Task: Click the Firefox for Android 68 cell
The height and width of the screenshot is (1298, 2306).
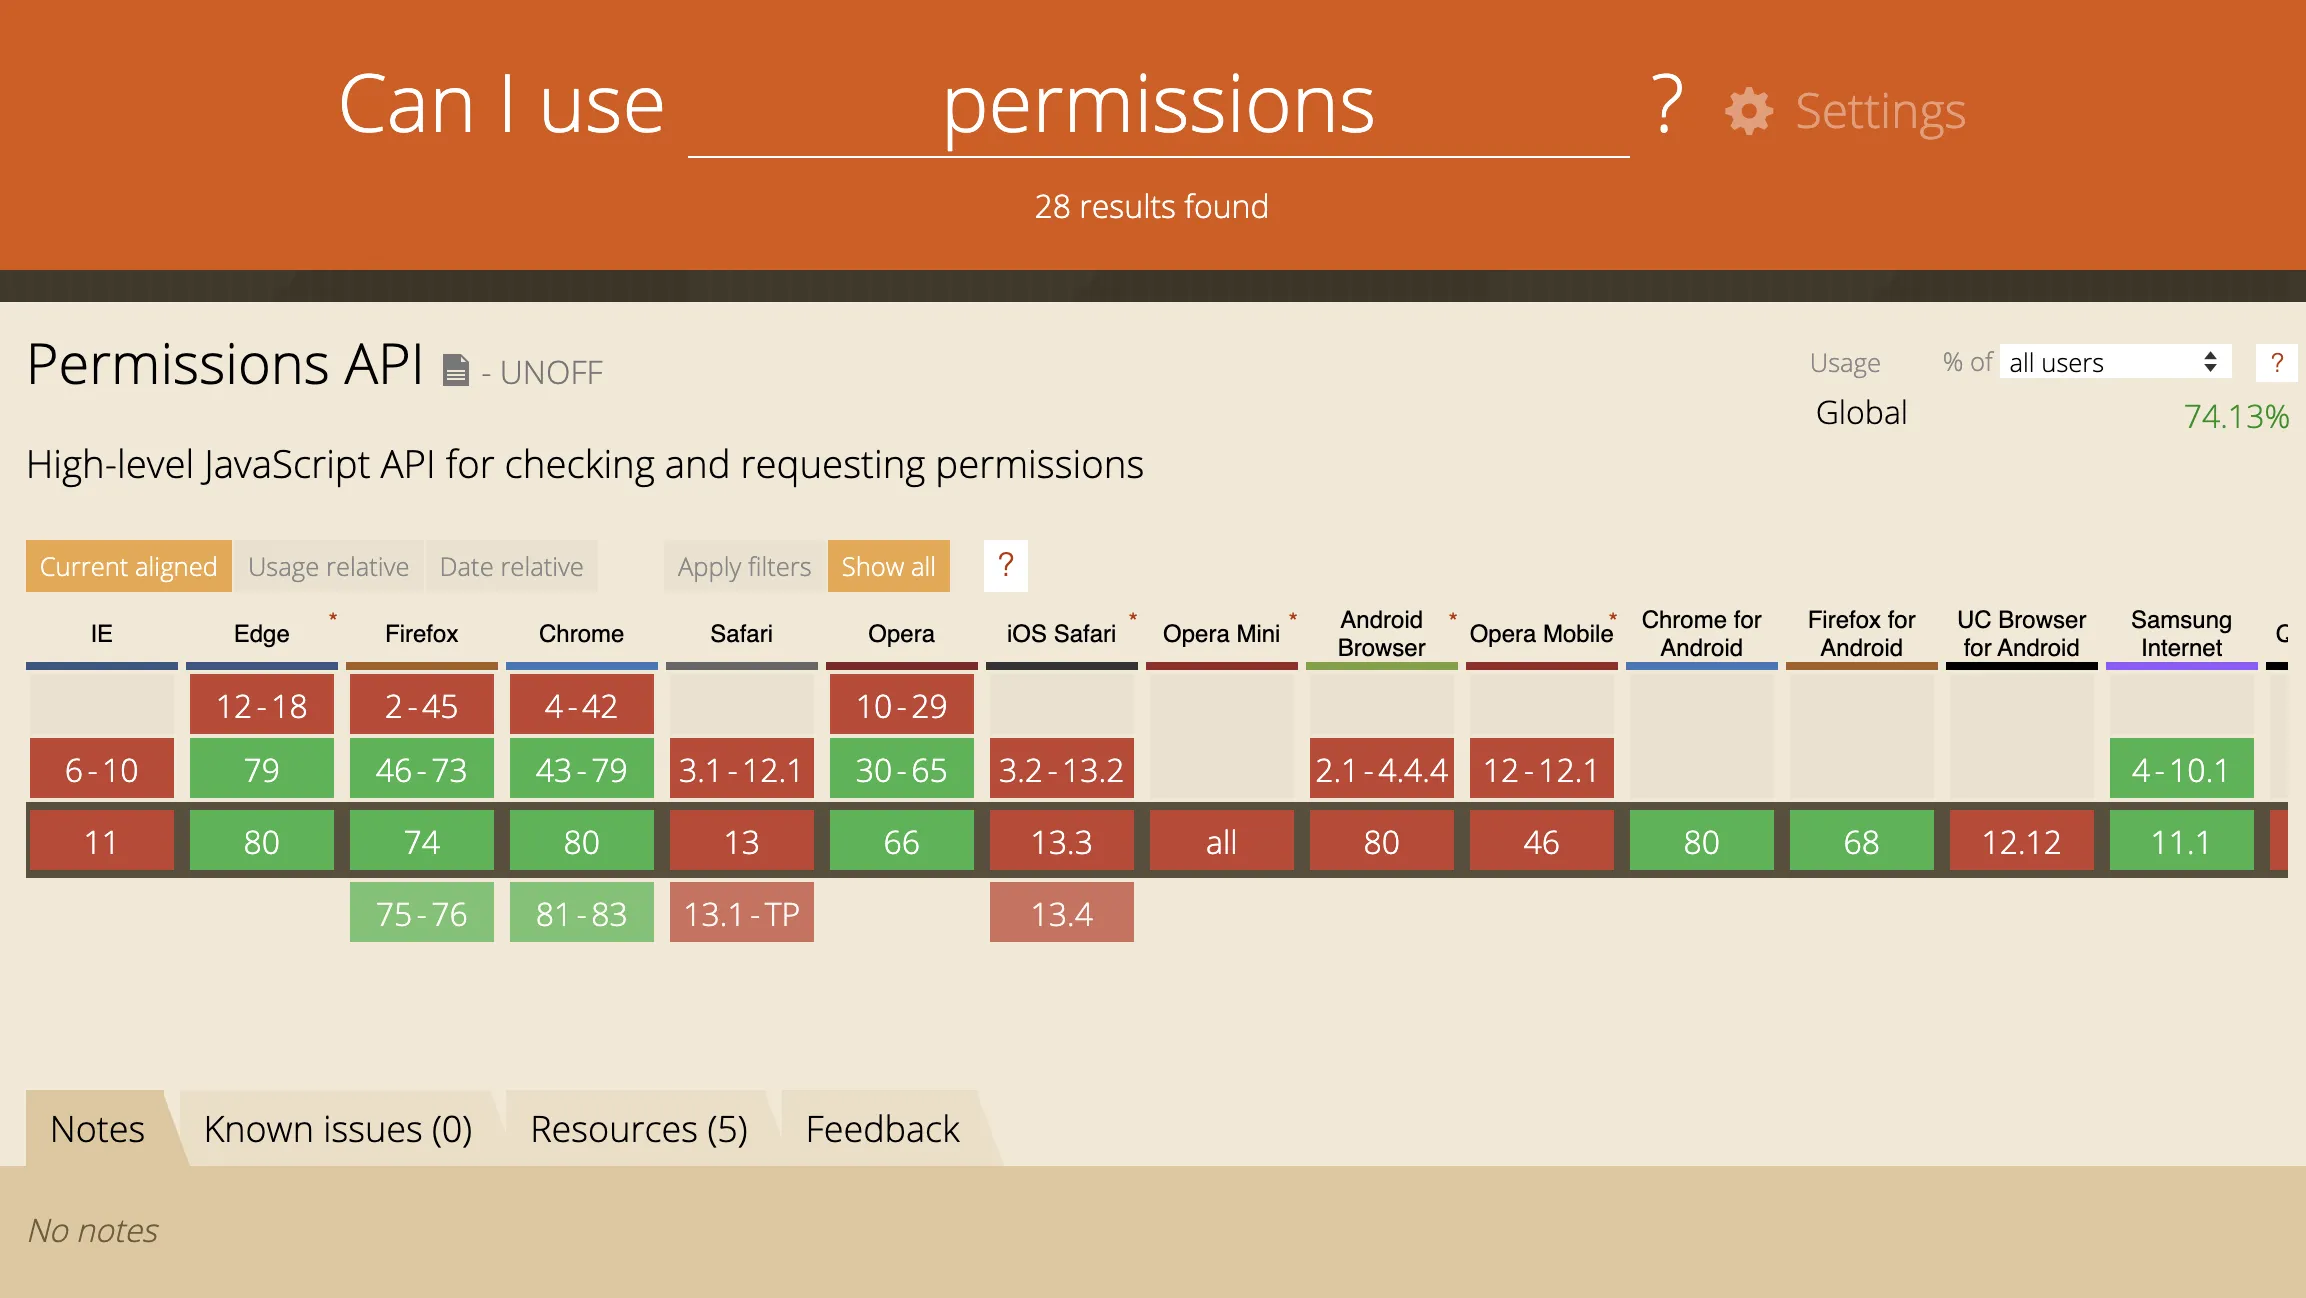Action: click(1862, 841)
